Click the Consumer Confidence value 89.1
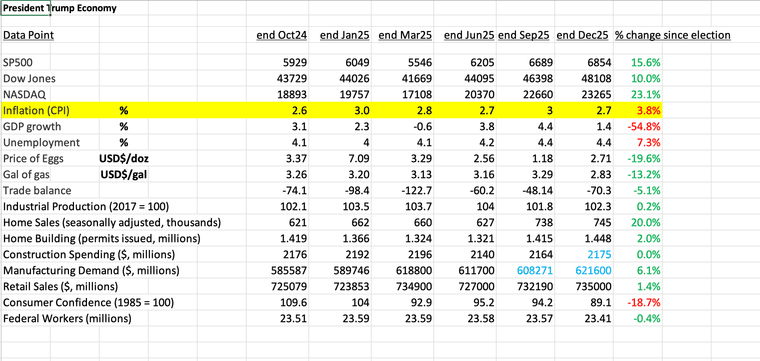This screenshot has width=760, height=361. click(600, 302)
